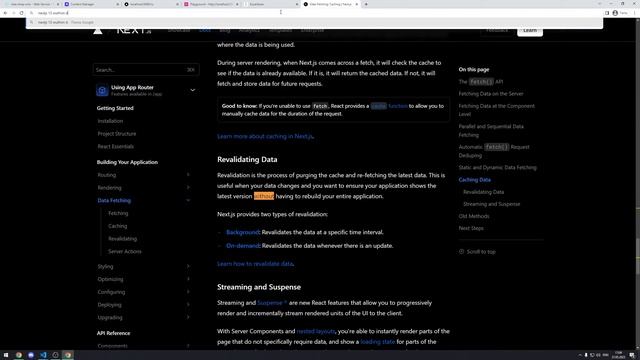Viewport: 640px width, 360px height.
Task: Follow the Background revalidation link
Action: pyautogui.click(x=243, y=232)
